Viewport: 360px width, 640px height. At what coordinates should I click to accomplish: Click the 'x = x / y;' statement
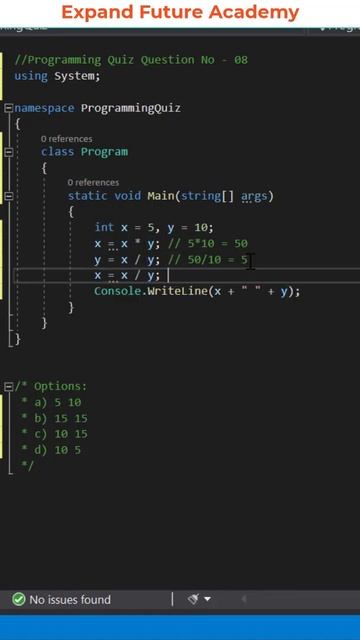pos(127,276)
